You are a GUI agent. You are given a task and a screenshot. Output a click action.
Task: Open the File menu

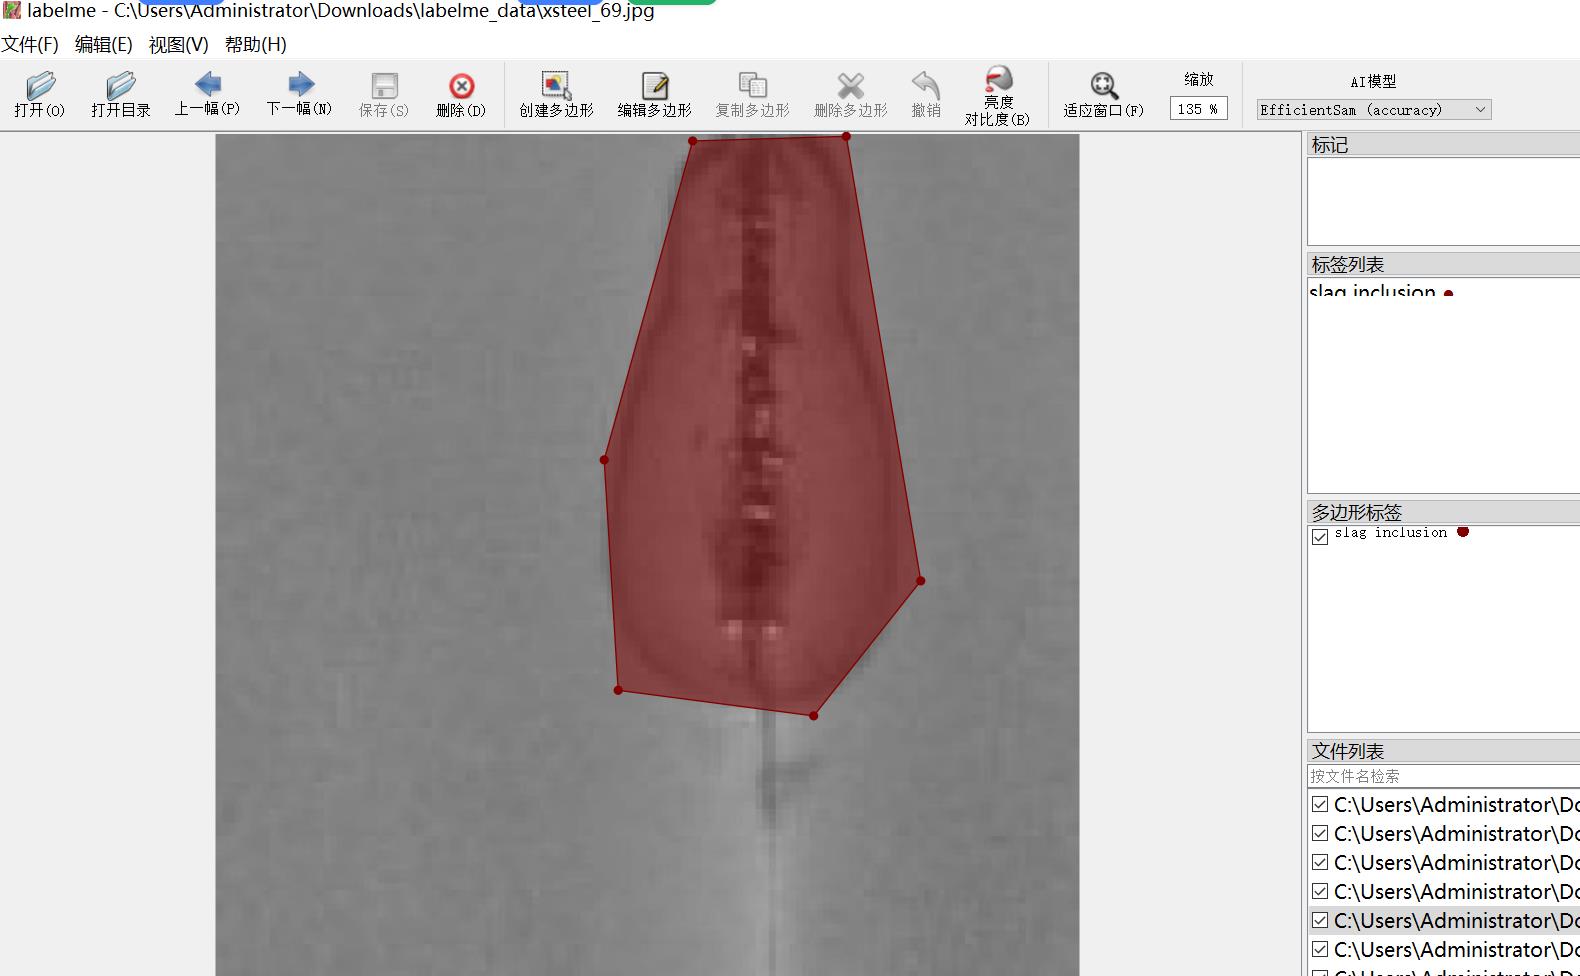pyautogui.click(x=30, y=45)
